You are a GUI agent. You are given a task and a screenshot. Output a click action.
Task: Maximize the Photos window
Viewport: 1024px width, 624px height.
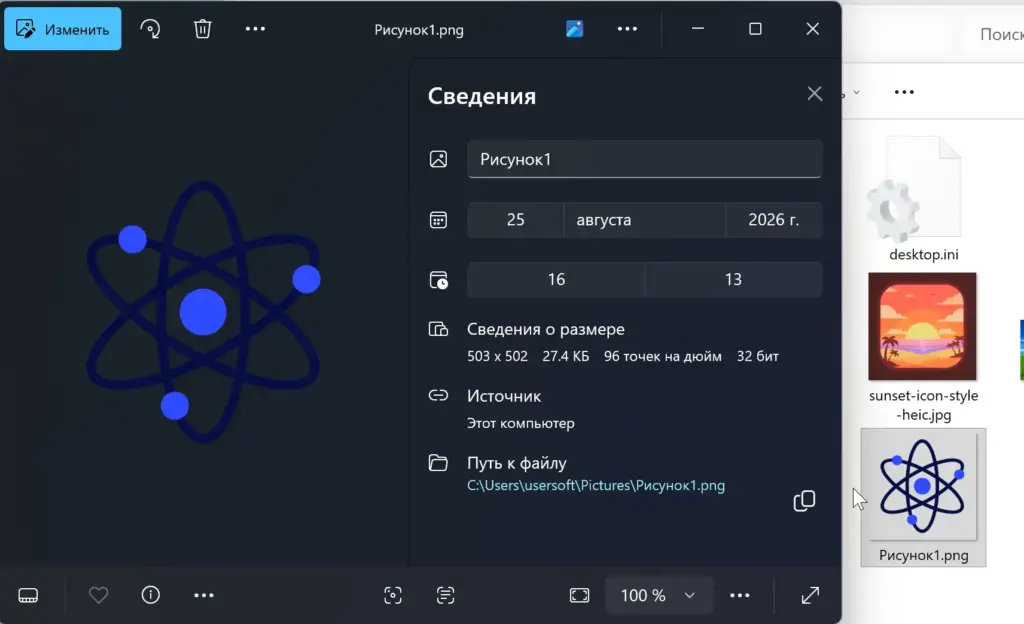(x=755, y=29)
